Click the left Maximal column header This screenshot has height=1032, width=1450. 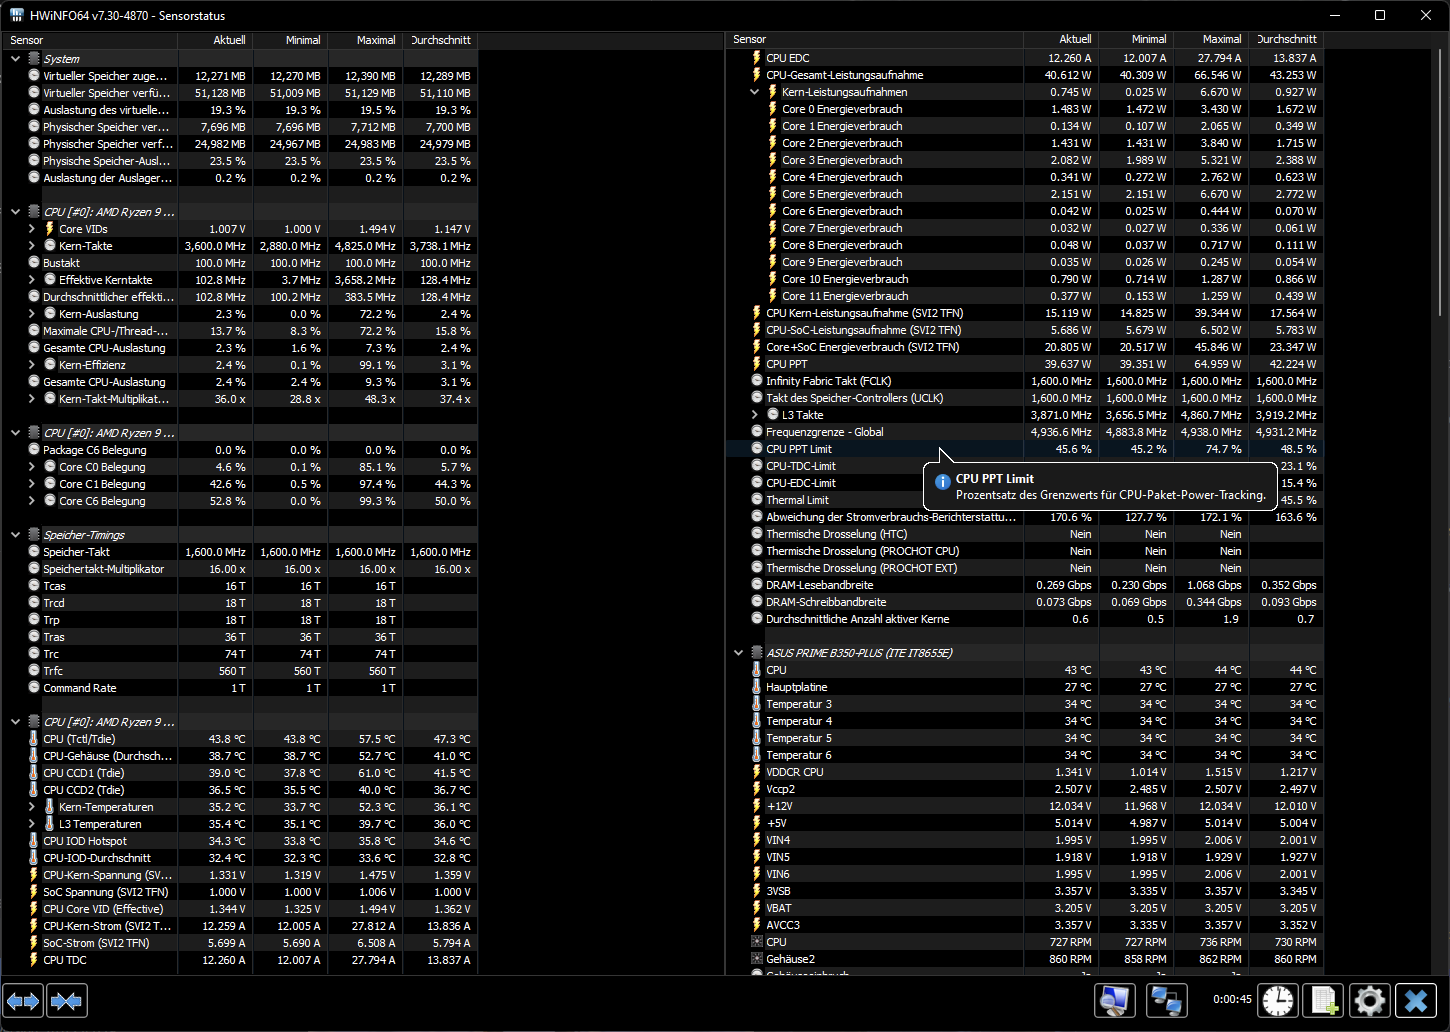point(365,40)
